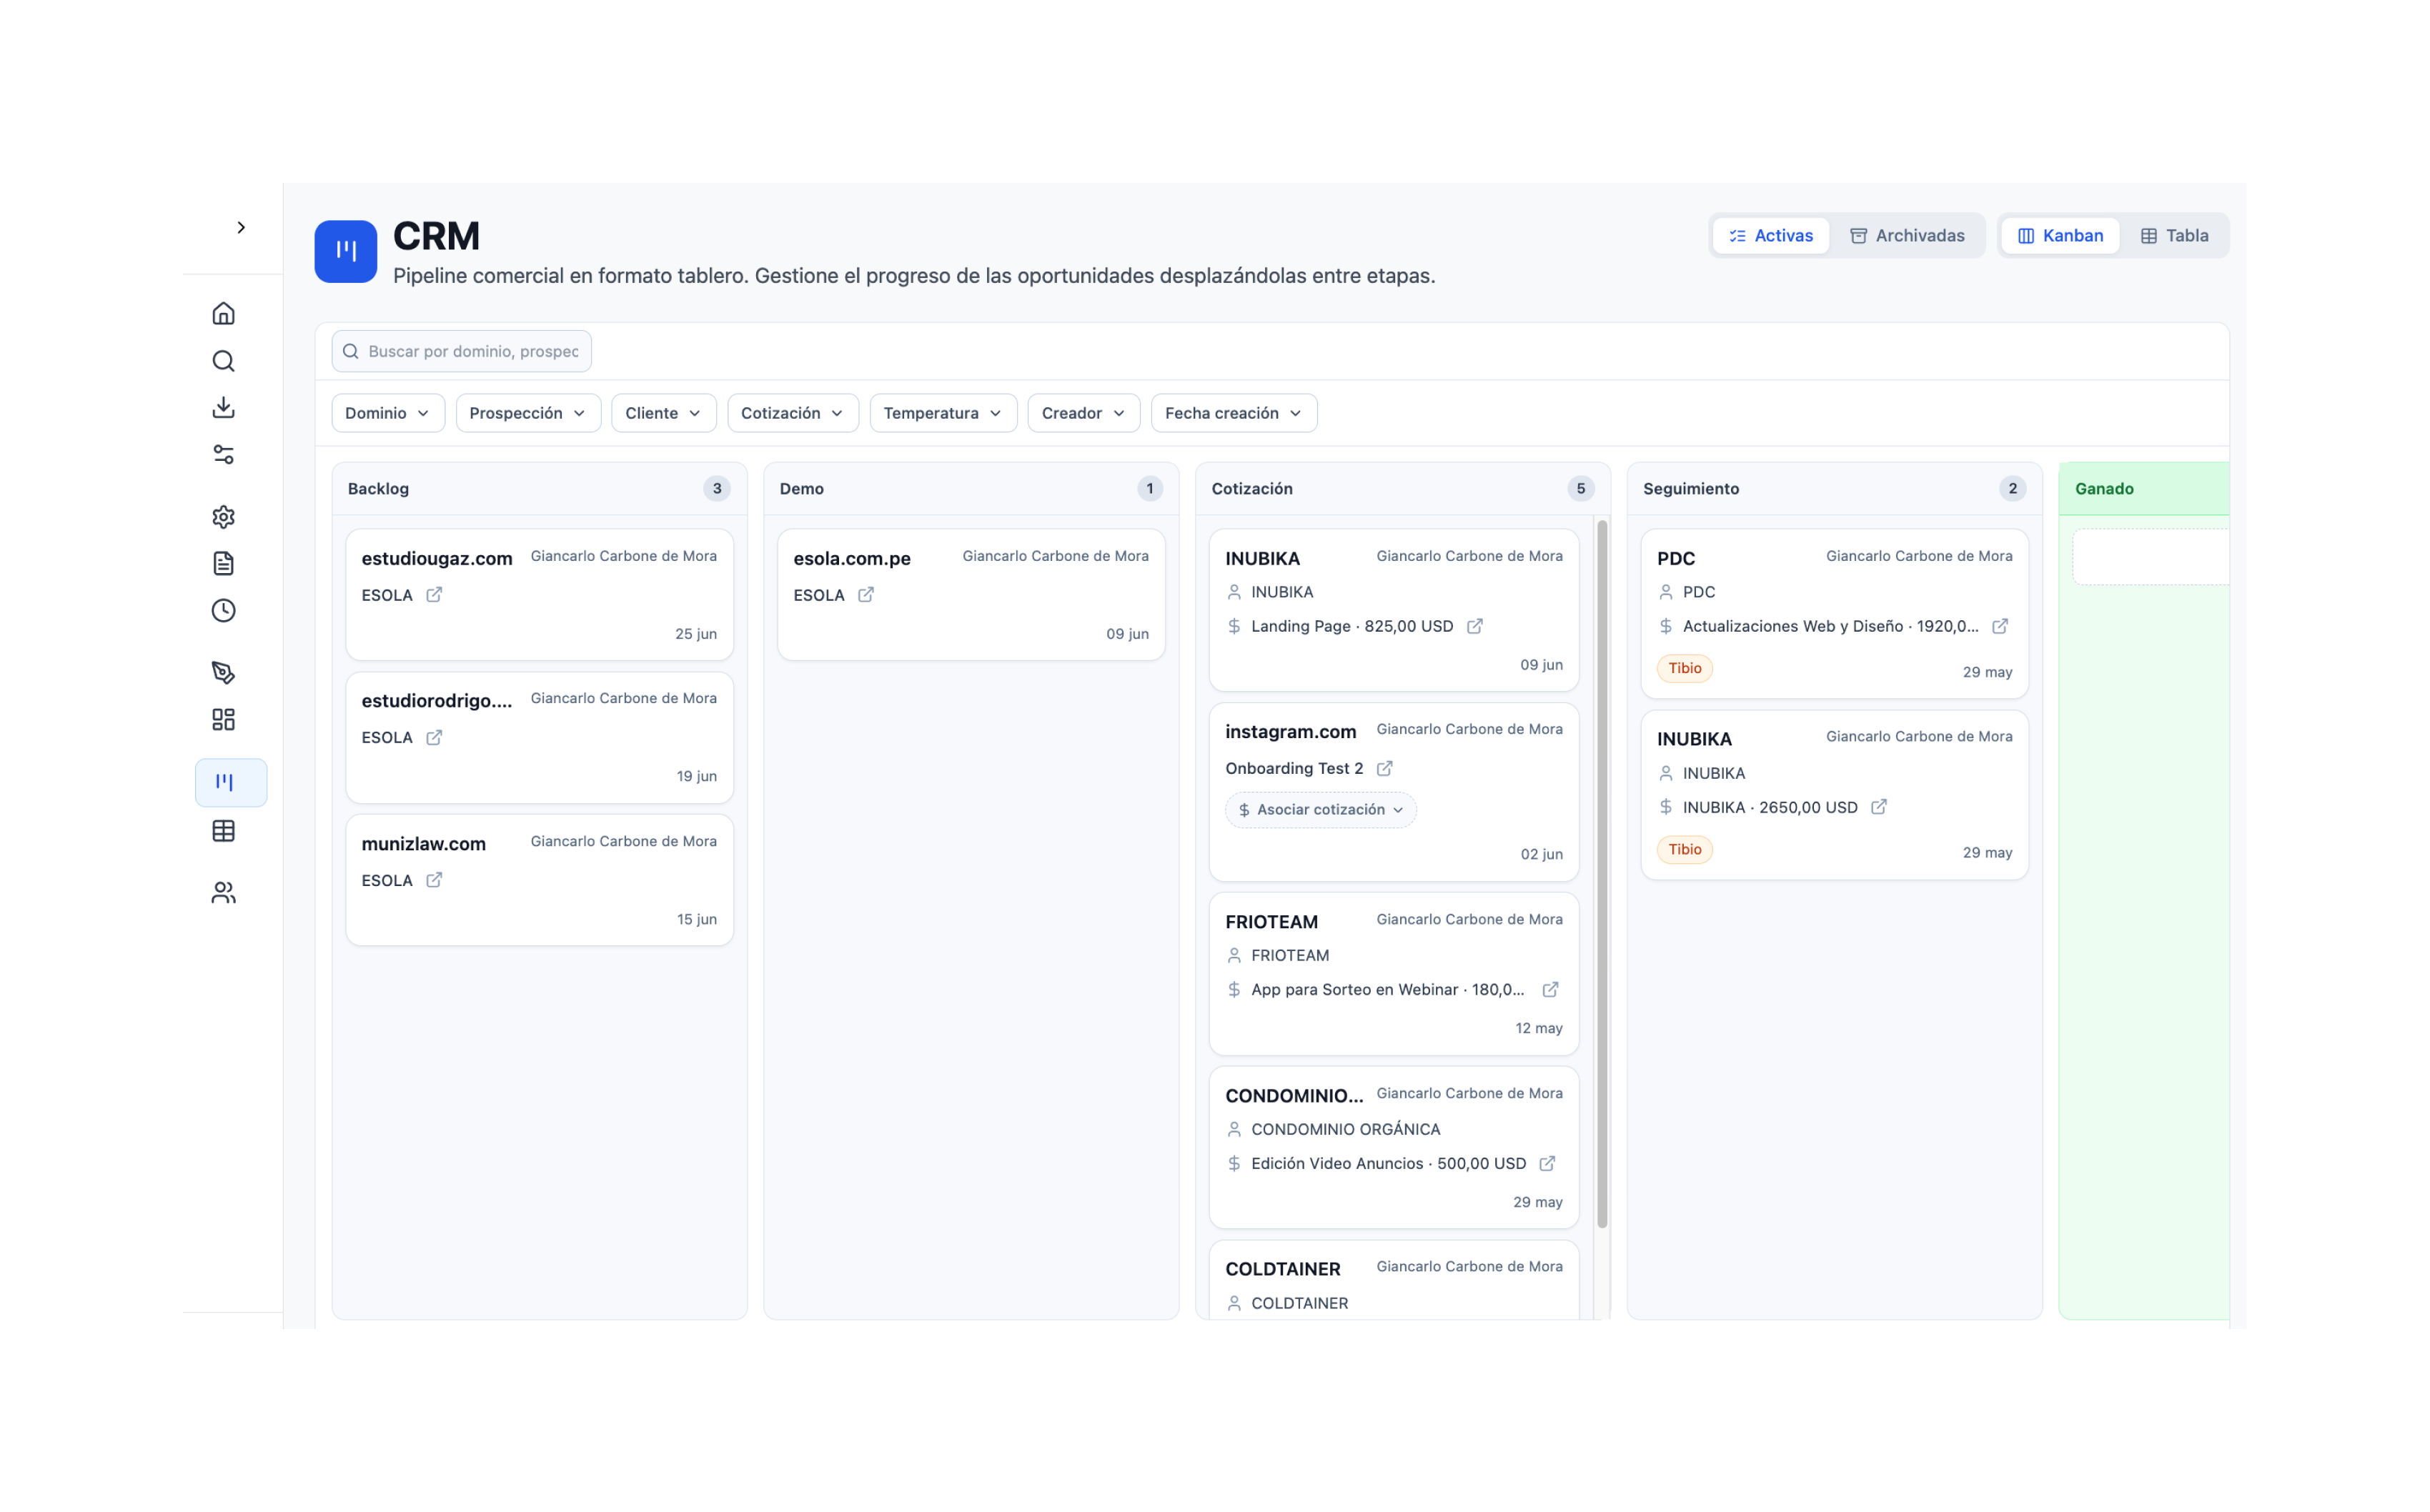Screen dimensions: 2430x1512
Task: Open the COLDTAINER card title
Action: click(1283, 1269)
